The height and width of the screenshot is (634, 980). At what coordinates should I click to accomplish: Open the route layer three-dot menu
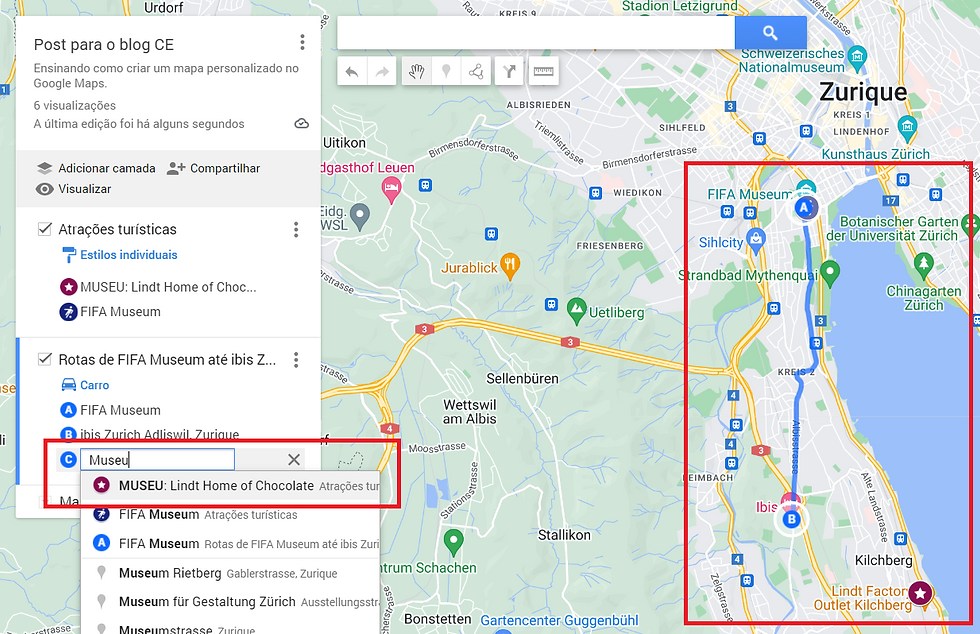click(296, 360)
